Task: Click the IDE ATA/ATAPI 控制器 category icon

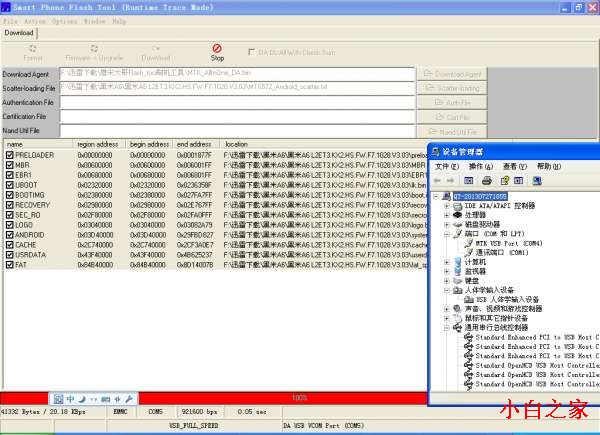Action: [x=458, y=206]
